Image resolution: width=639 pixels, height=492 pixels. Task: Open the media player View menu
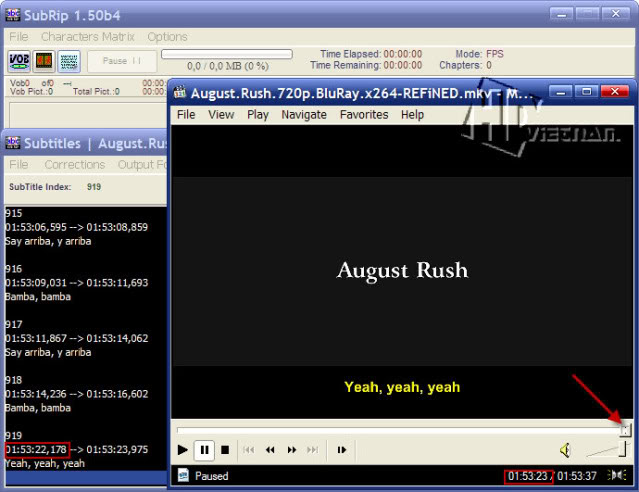[x=221, y=115]
